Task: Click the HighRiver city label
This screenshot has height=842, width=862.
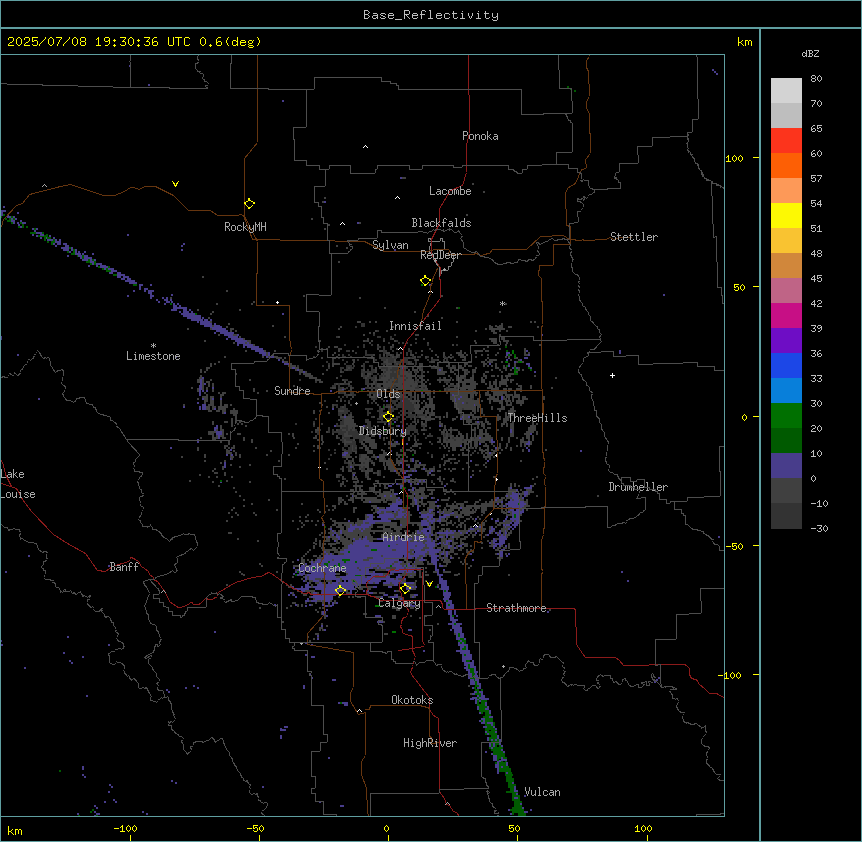Action: [x=430, y=743]
